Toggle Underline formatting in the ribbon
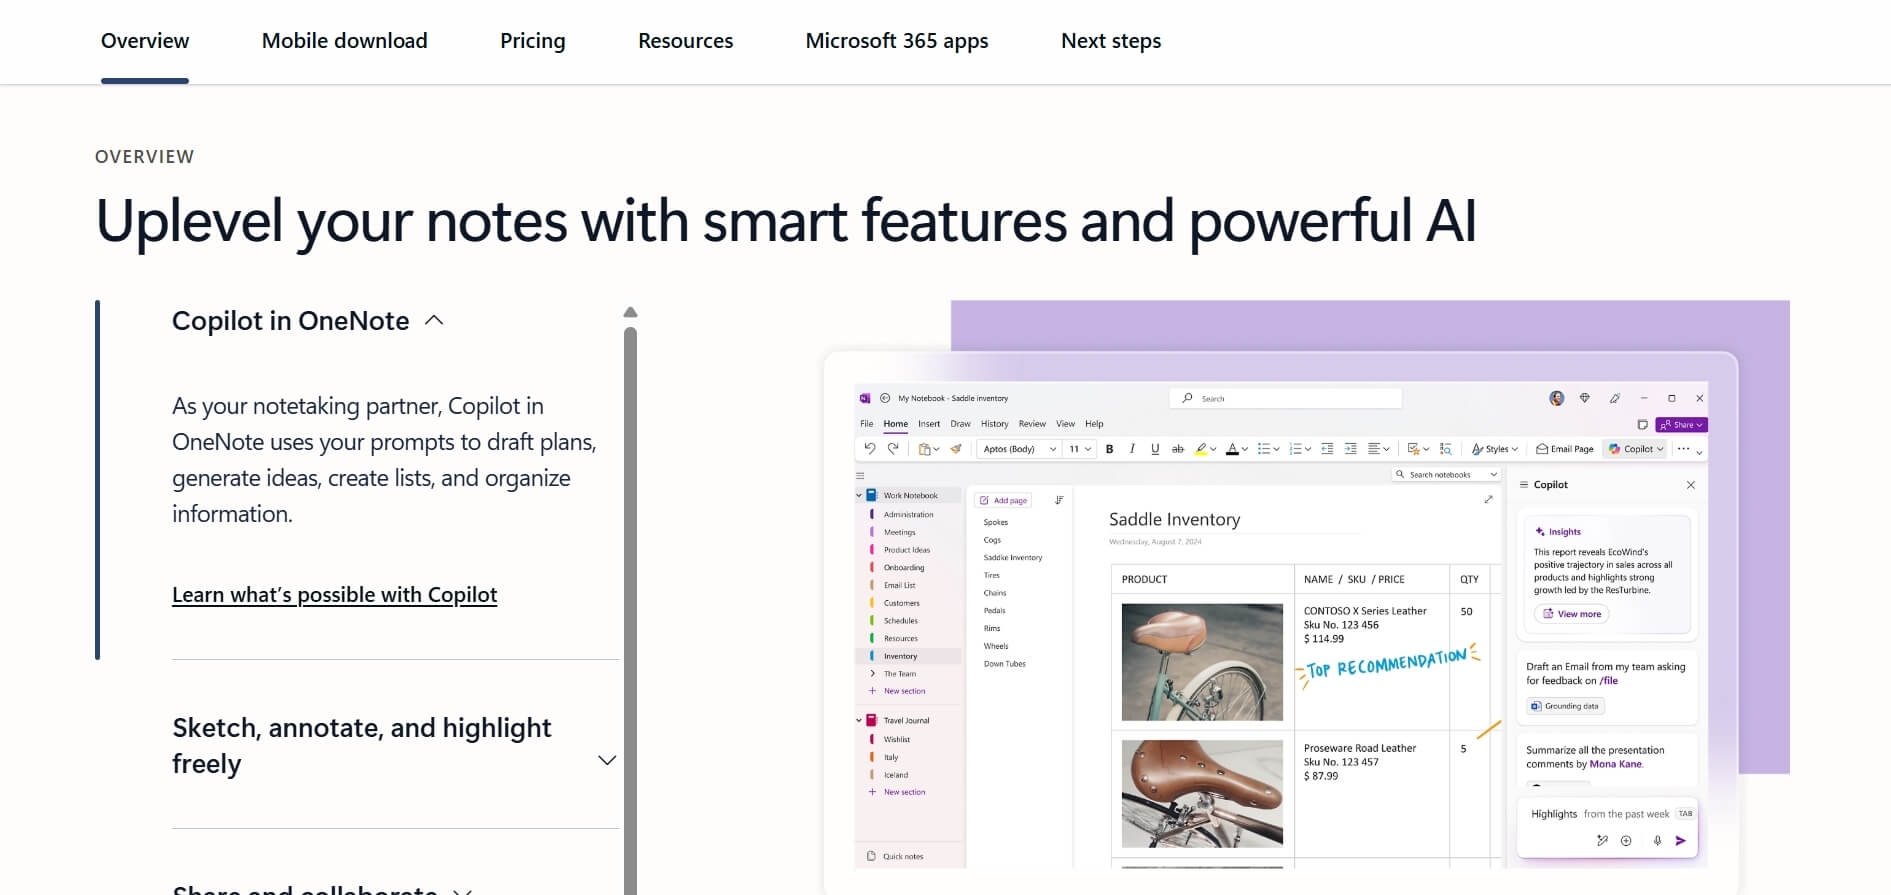The width and height of the screenshot is (1891, 895). [x=1155, y=449]
